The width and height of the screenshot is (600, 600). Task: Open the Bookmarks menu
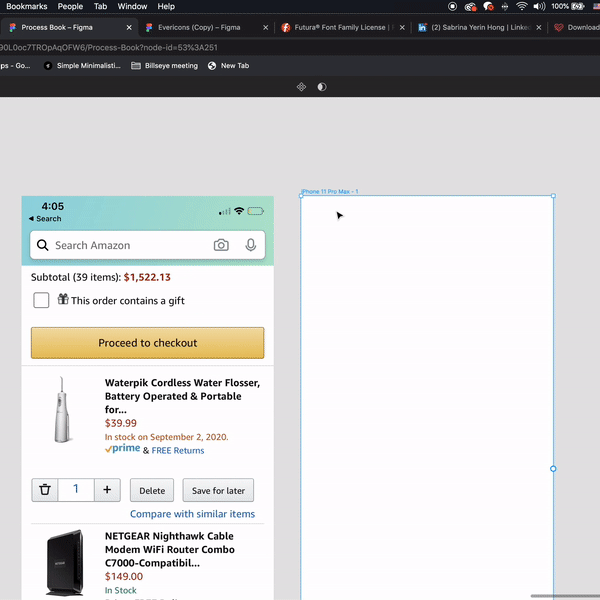point(27,7)
